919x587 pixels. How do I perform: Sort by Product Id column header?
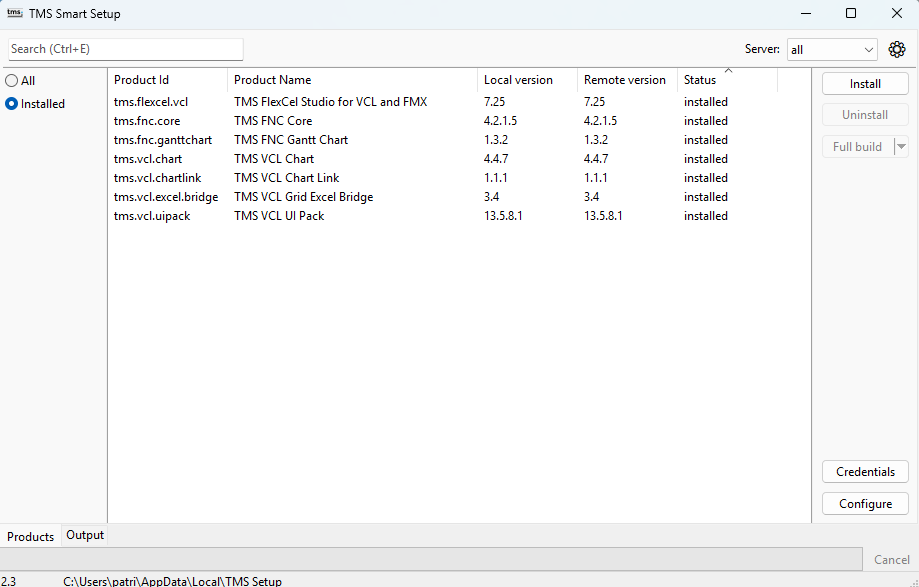142,80
